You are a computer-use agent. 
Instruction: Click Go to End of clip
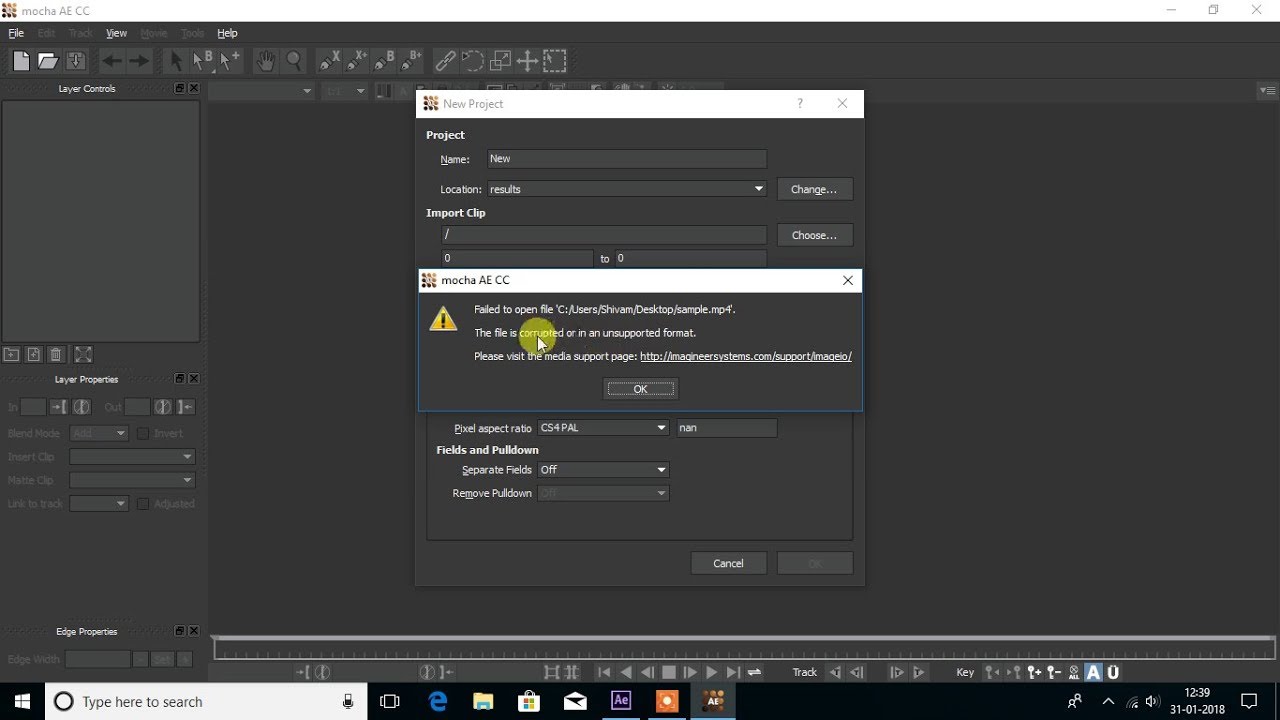click(x=733, y=673)
